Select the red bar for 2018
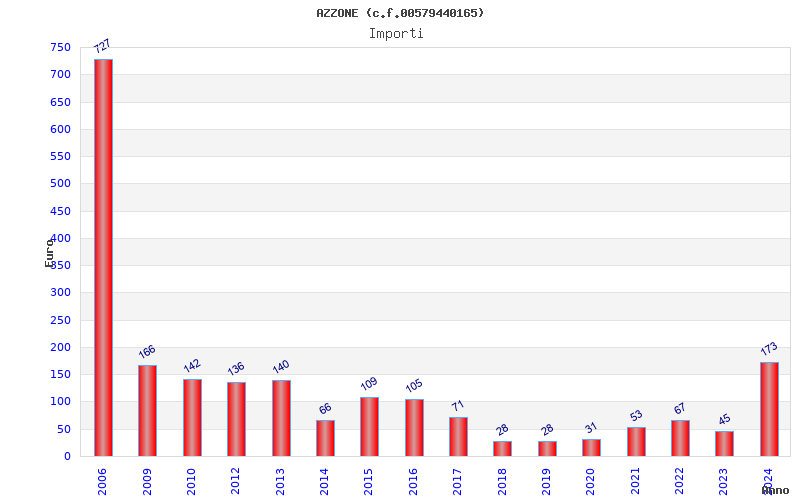The image size is (800, 500). (503, 448)
